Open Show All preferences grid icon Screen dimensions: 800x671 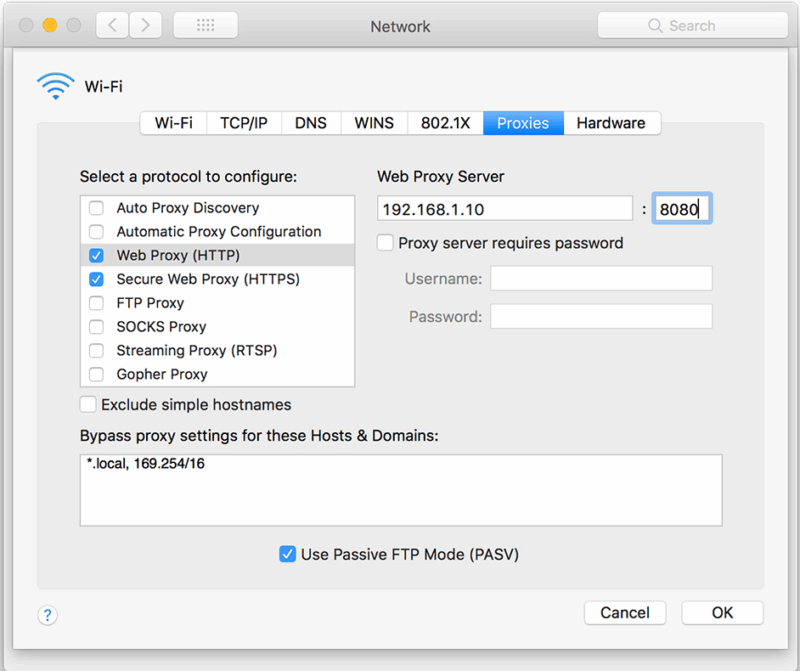(x=205, y=25)
